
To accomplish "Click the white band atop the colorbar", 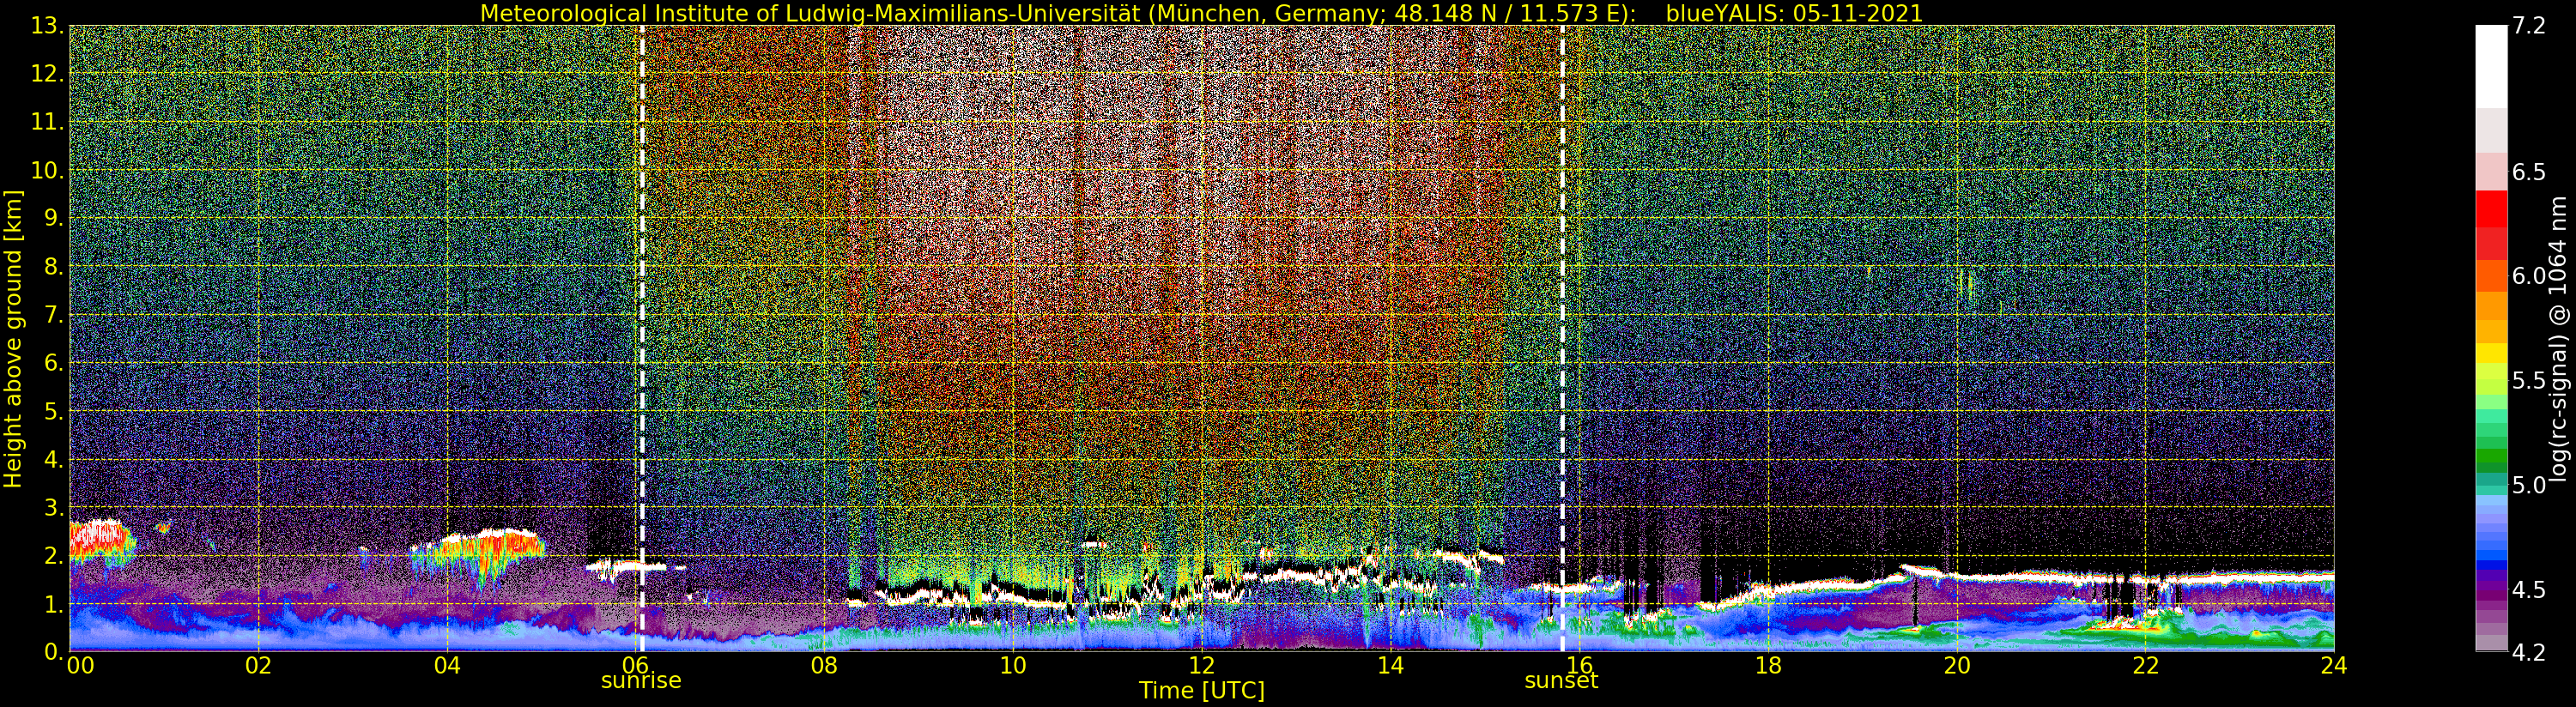I will [x=2491, y=66].
